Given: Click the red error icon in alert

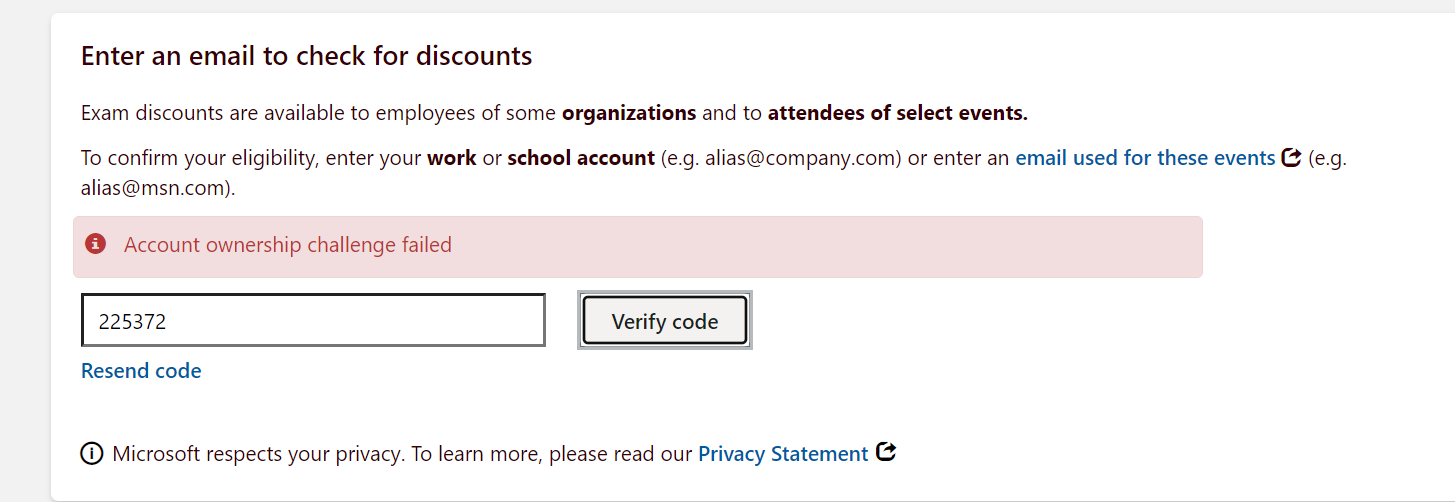Looking at the screenshot, I should (x=96, y=244).
